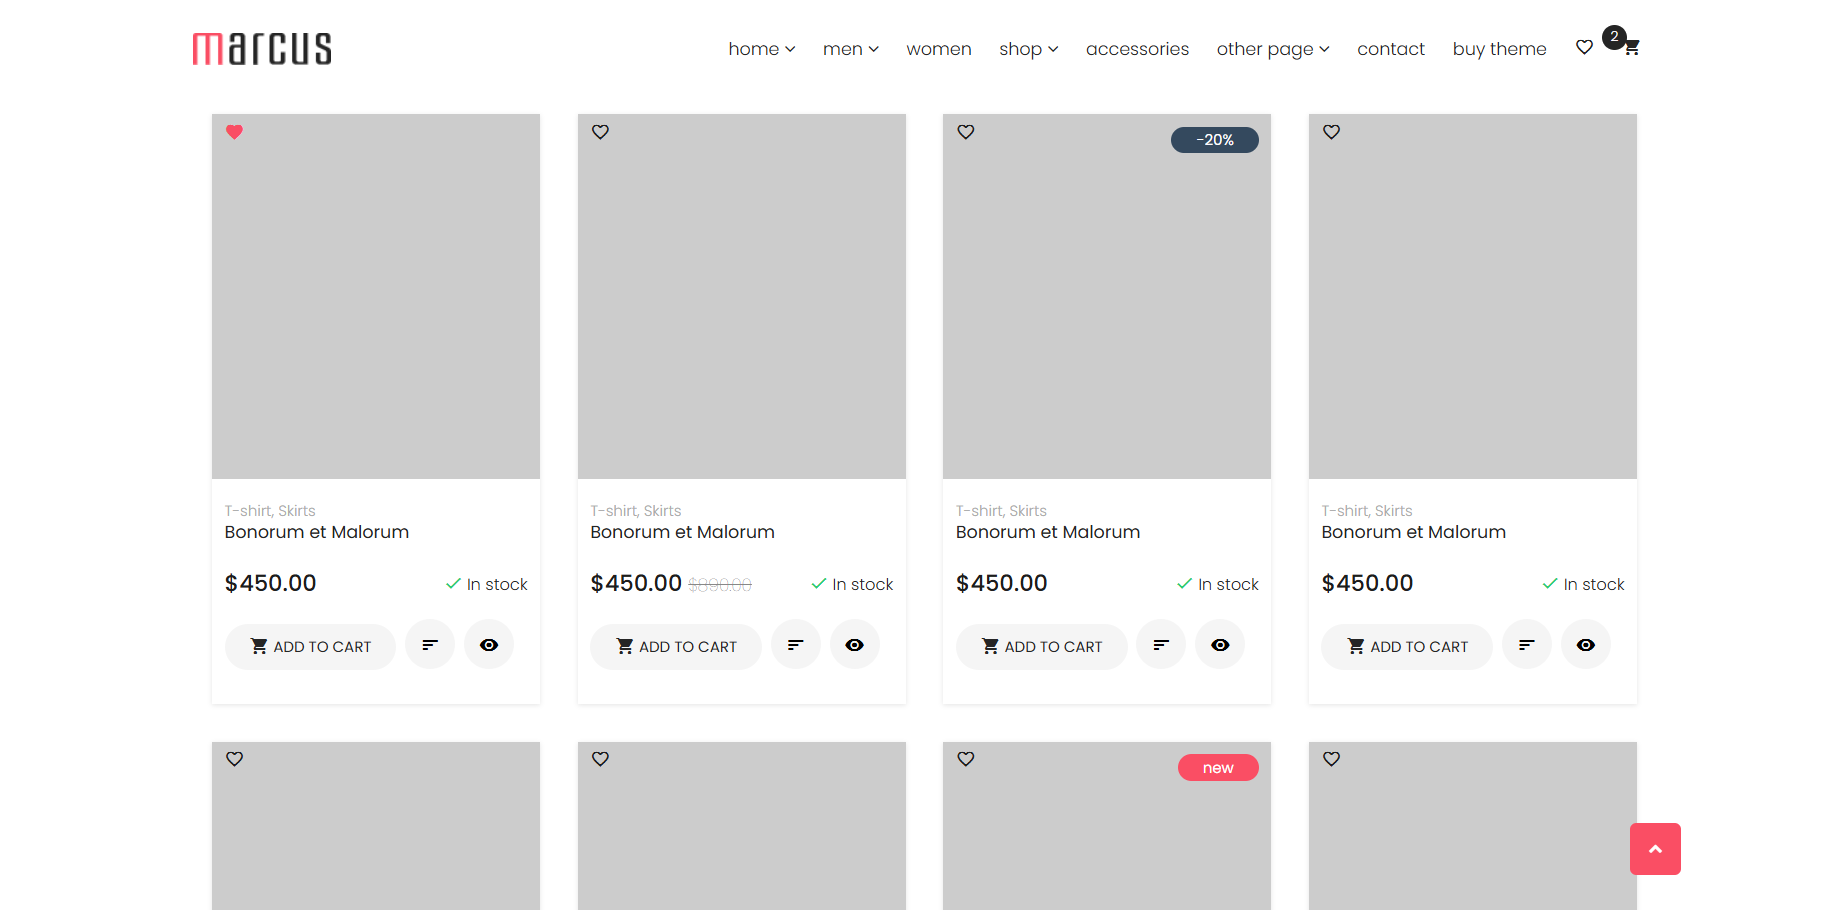
Task: Quick view the first Bonorum et Malorum product
Action: (x=489, y=644)
